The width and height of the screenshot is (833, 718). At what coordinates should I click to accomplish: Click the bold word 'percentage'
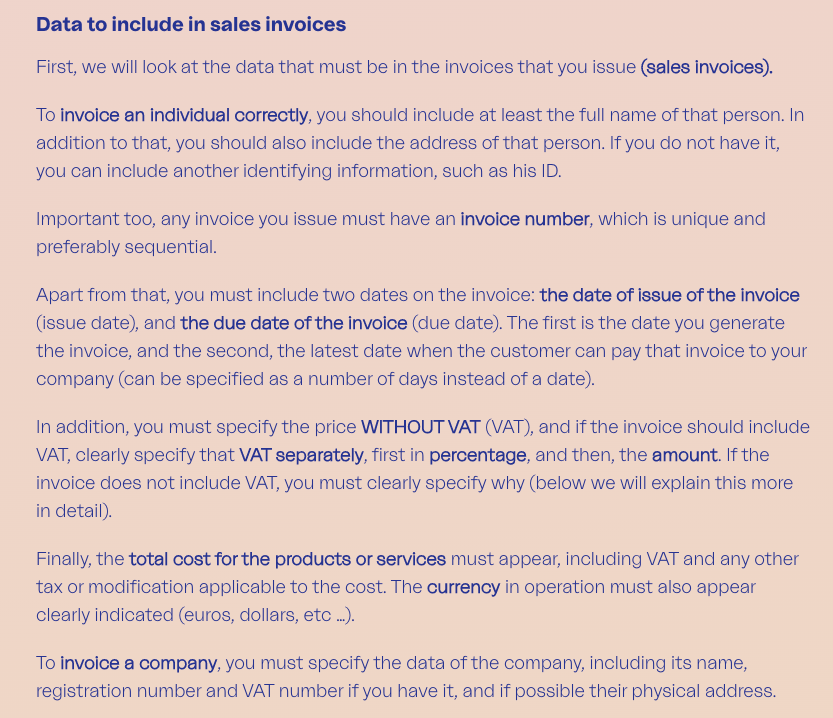point(478,455)
